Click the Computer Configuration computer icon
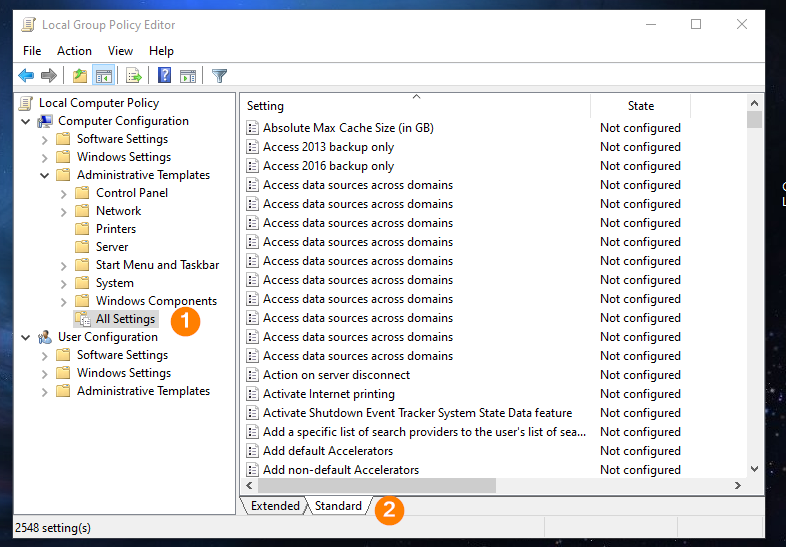The image size is (786, 547). pos(45,121)
